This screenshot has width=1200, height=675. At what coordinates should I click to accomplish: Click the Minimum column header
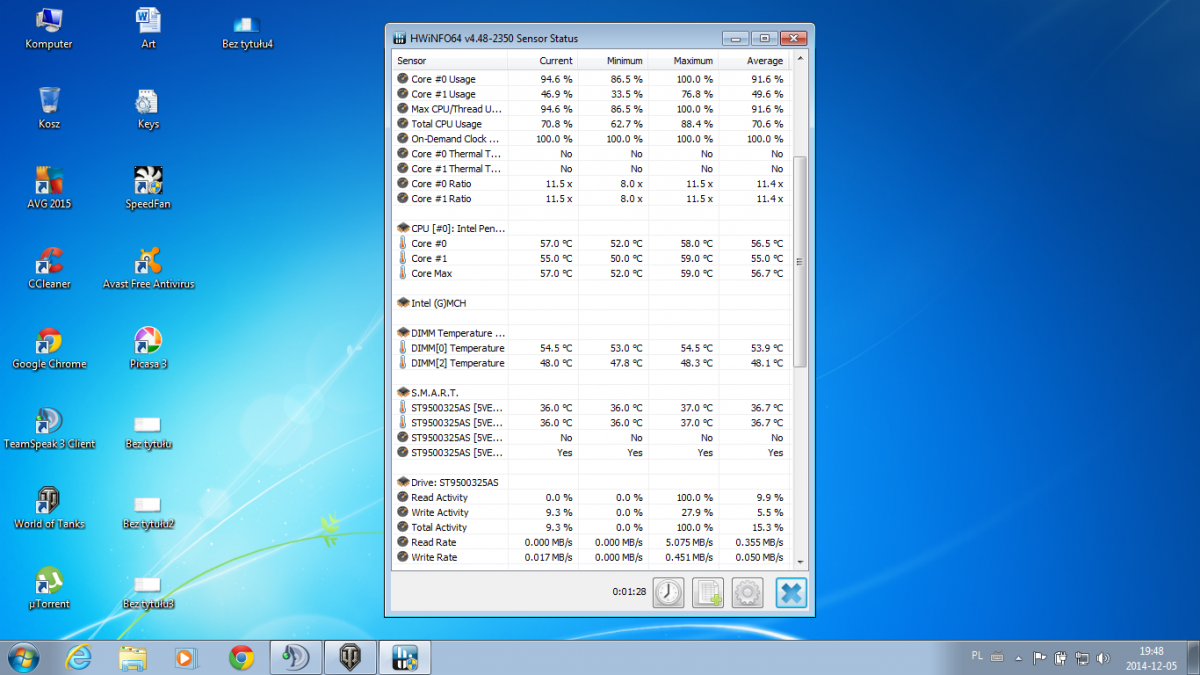(613, 61)
